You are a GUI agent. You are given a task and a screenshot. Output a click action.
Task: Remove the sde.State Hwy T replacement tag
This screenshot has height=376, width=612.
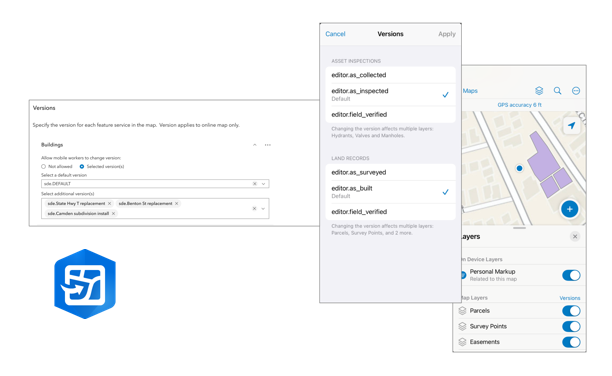pos(109,203)
